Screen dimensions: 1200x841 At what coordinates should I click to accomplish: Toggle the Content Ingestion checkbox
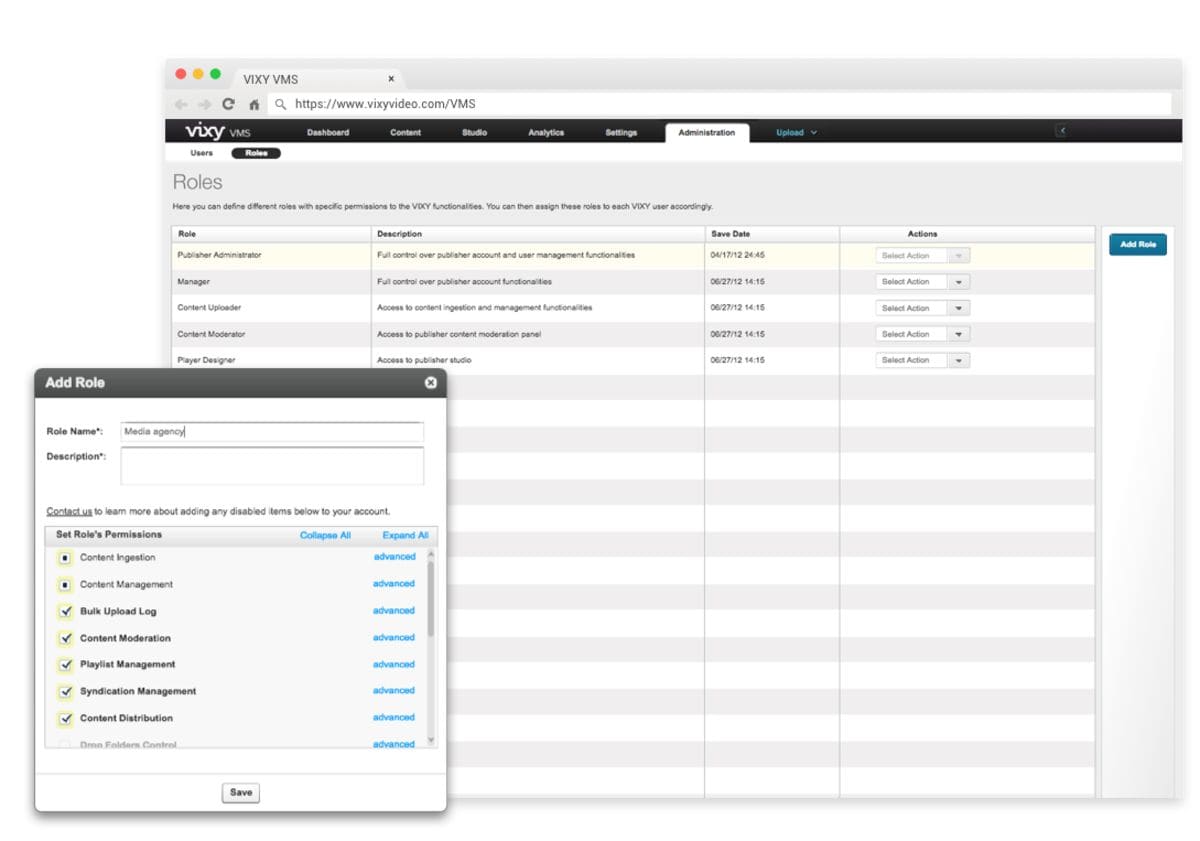pos(66,558)
